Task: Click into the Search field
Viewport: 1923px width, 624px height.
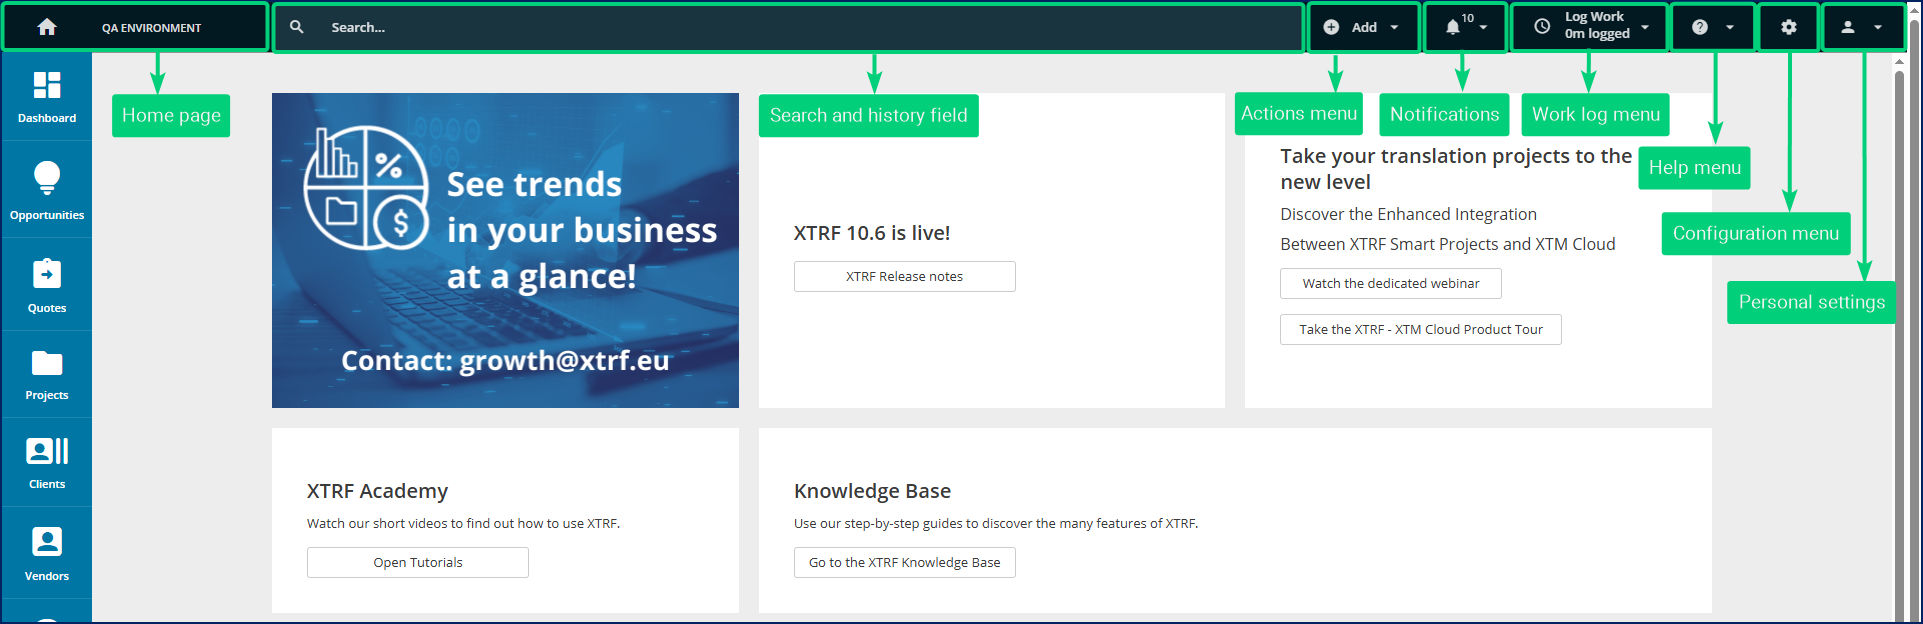Action: pyautogui.click(x=788, y=27)
